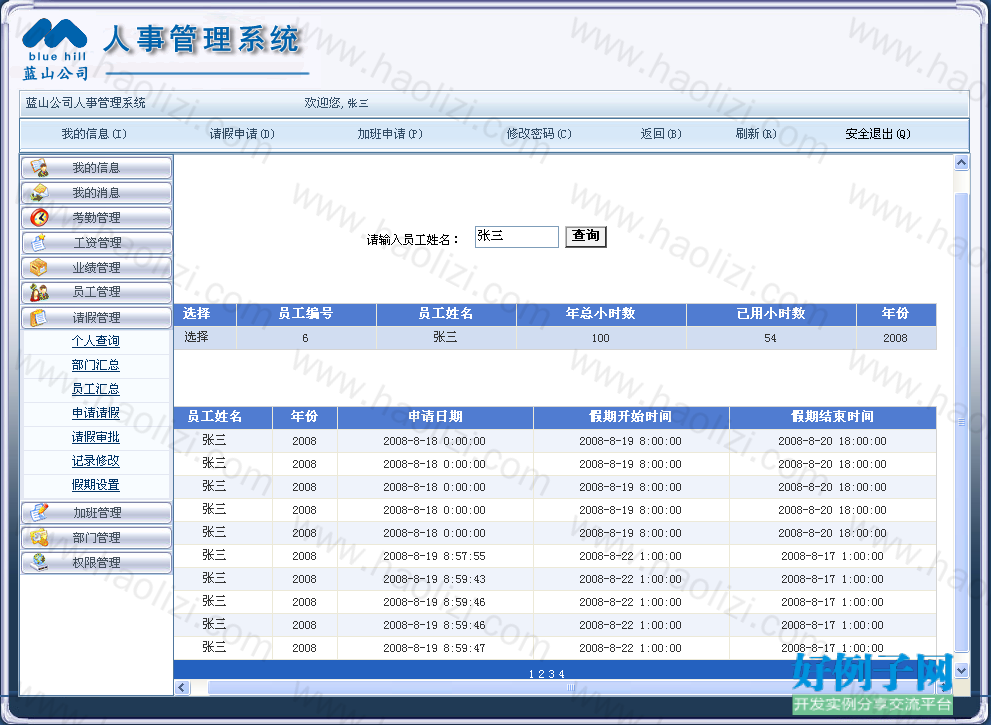Click total yearly hours value 100
Screen dimensions: 991x725
600,338
